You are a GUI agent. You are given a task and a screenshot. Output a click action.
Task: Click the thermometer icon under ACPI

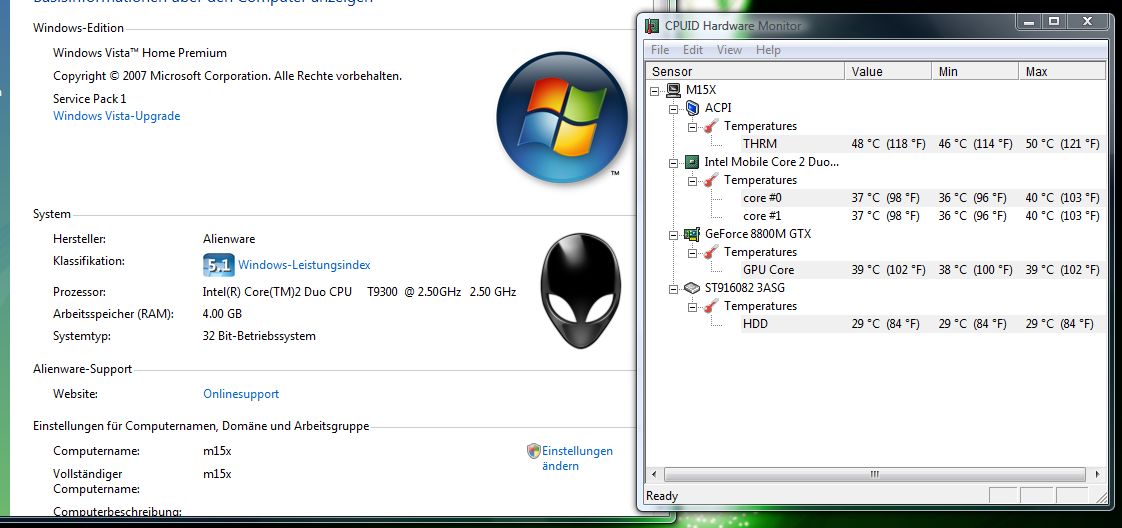pyautogui.click(x=711, y=126)
